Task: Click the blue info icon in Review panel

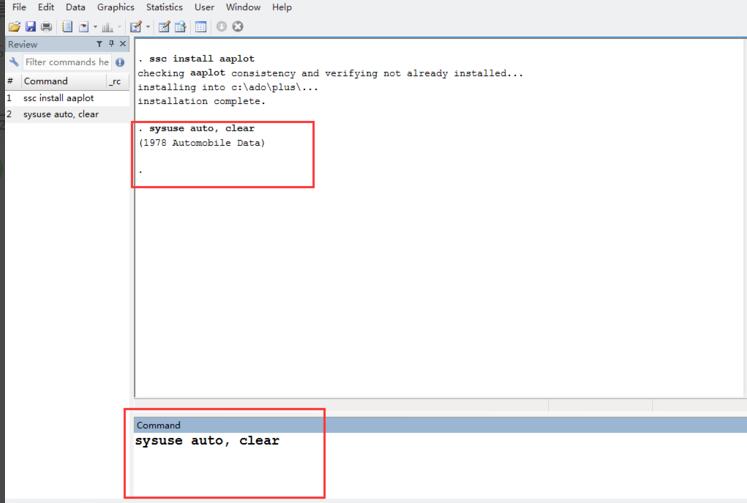Action: point(120,62)
